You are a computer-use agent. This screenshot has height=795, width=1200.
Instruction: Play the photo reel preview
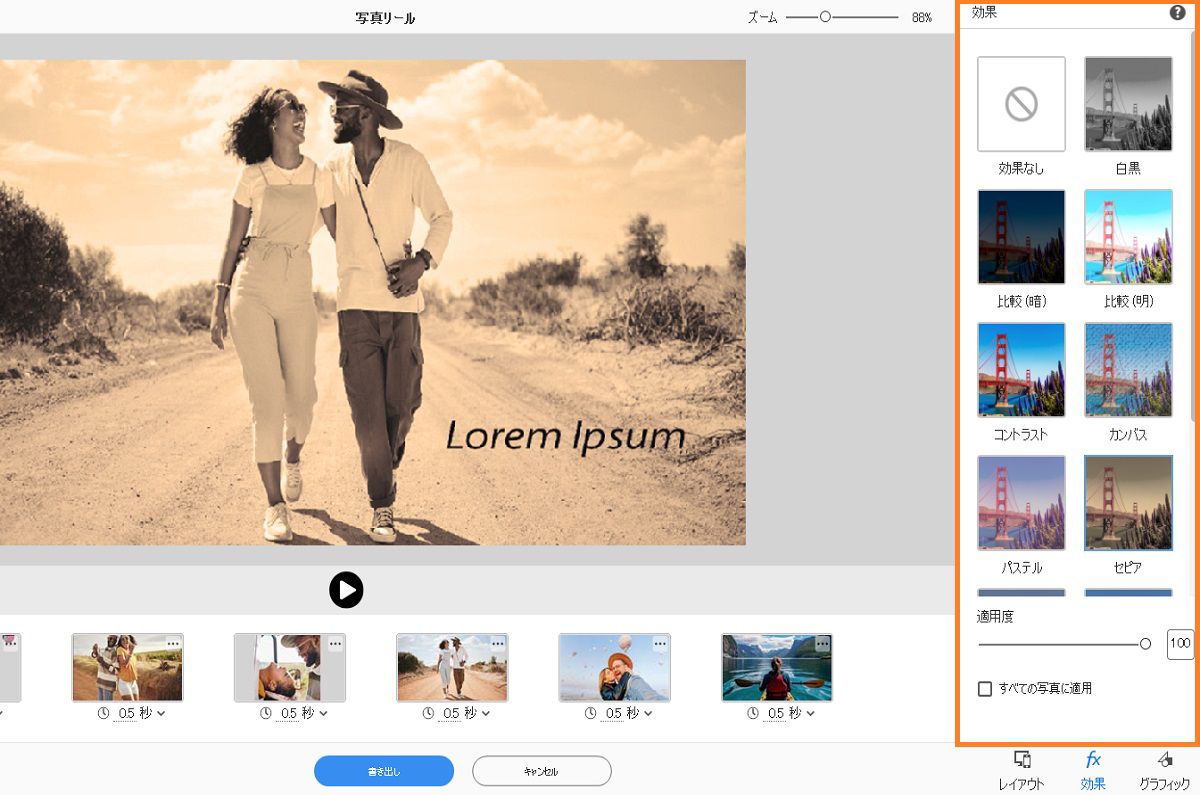click(x=346, y=590)
